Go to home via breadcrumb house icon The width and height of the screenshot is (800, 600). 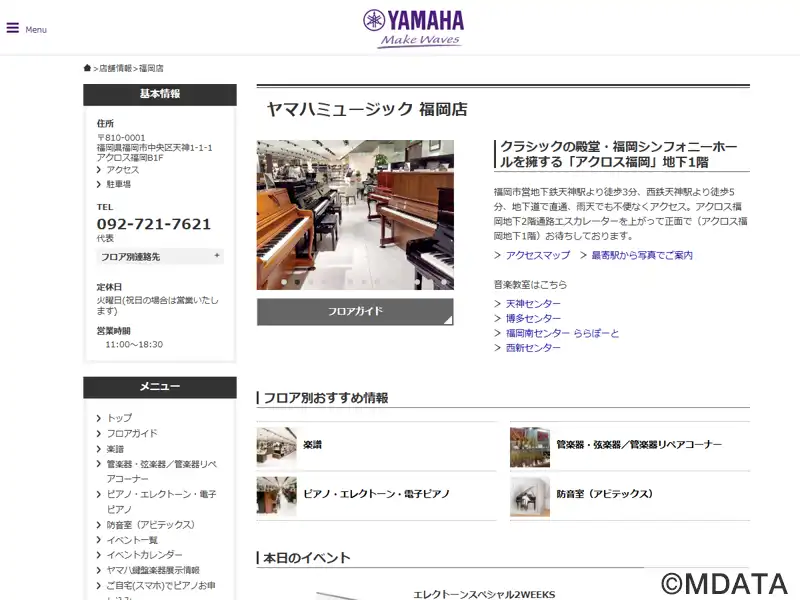click(x=87, y=68)
